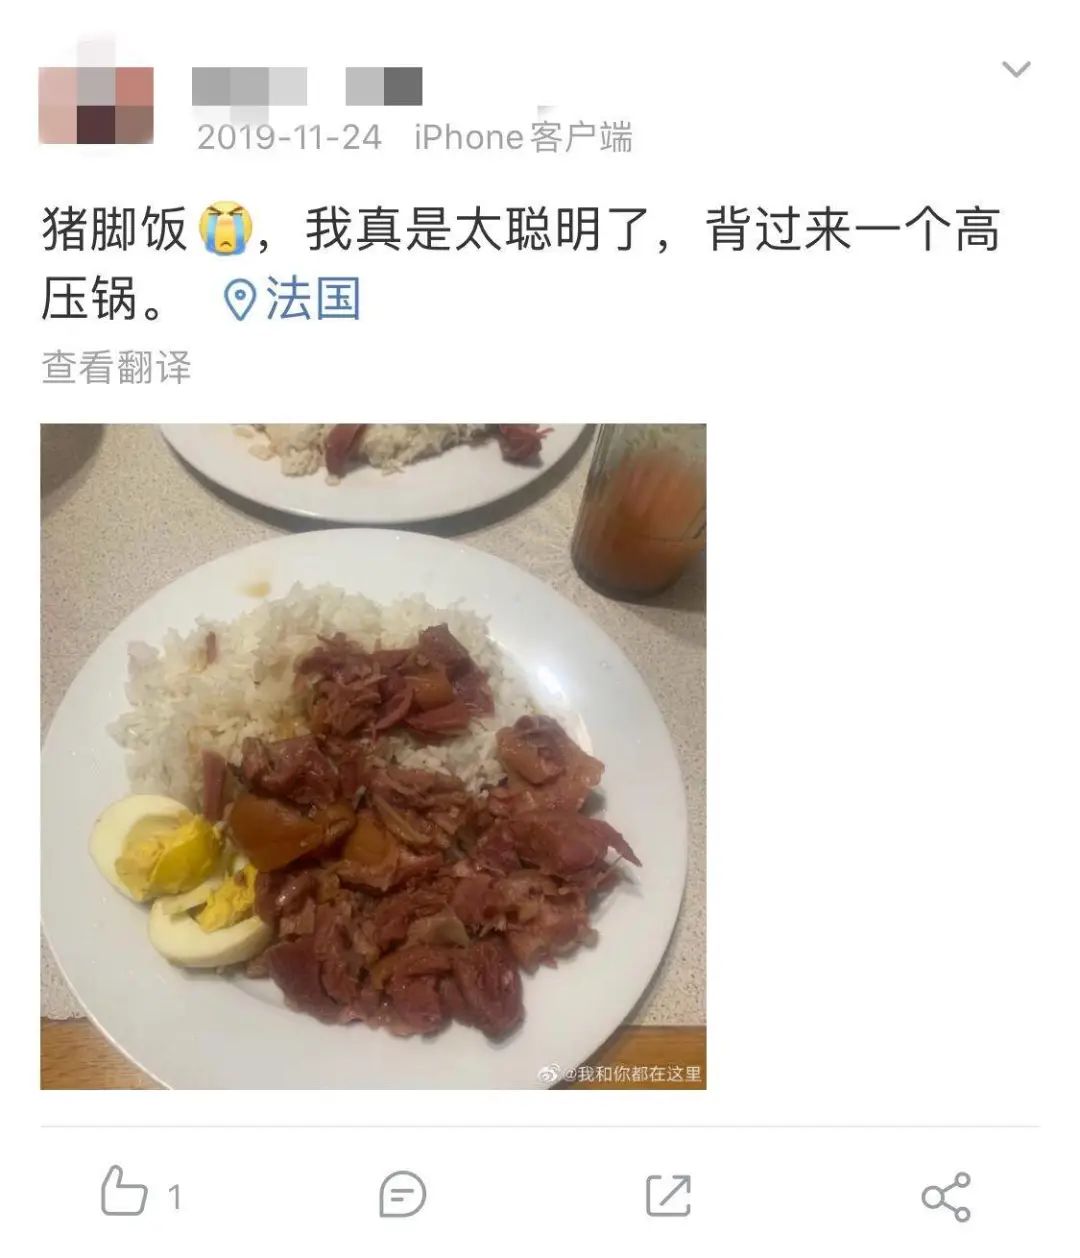Click the Weibo logo in photo watermark
This screenshot has height=1258, width=1080.
point(548,1074)
